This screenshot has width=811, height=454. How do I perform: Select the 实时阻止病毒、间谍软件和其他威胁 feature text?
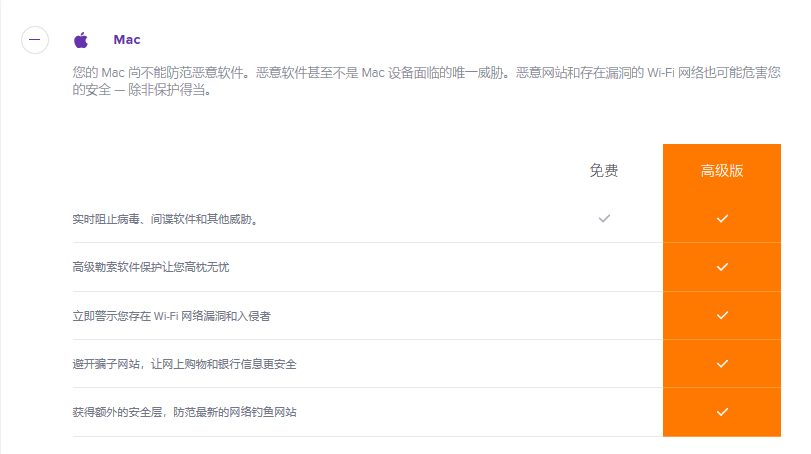click(166, 219)
